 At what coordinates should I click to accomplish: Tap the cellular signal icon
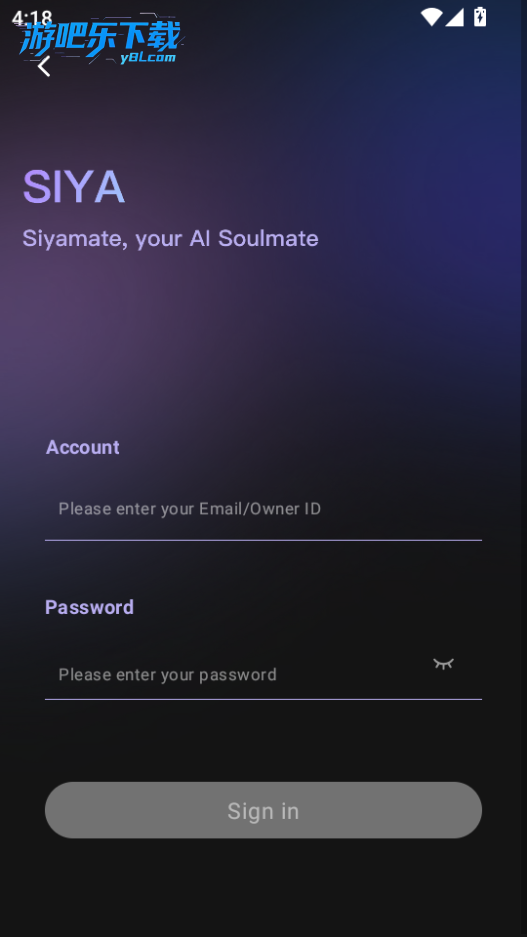pos(454,17)
